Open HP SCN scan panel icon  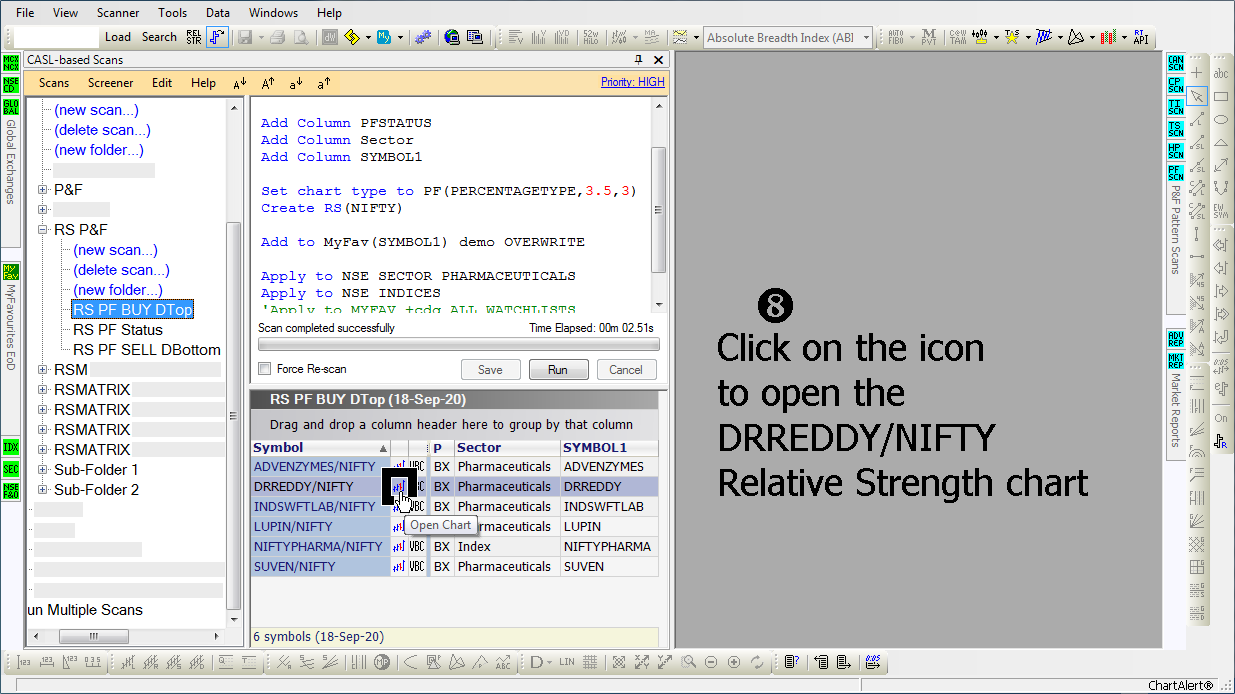[1175, 152]
